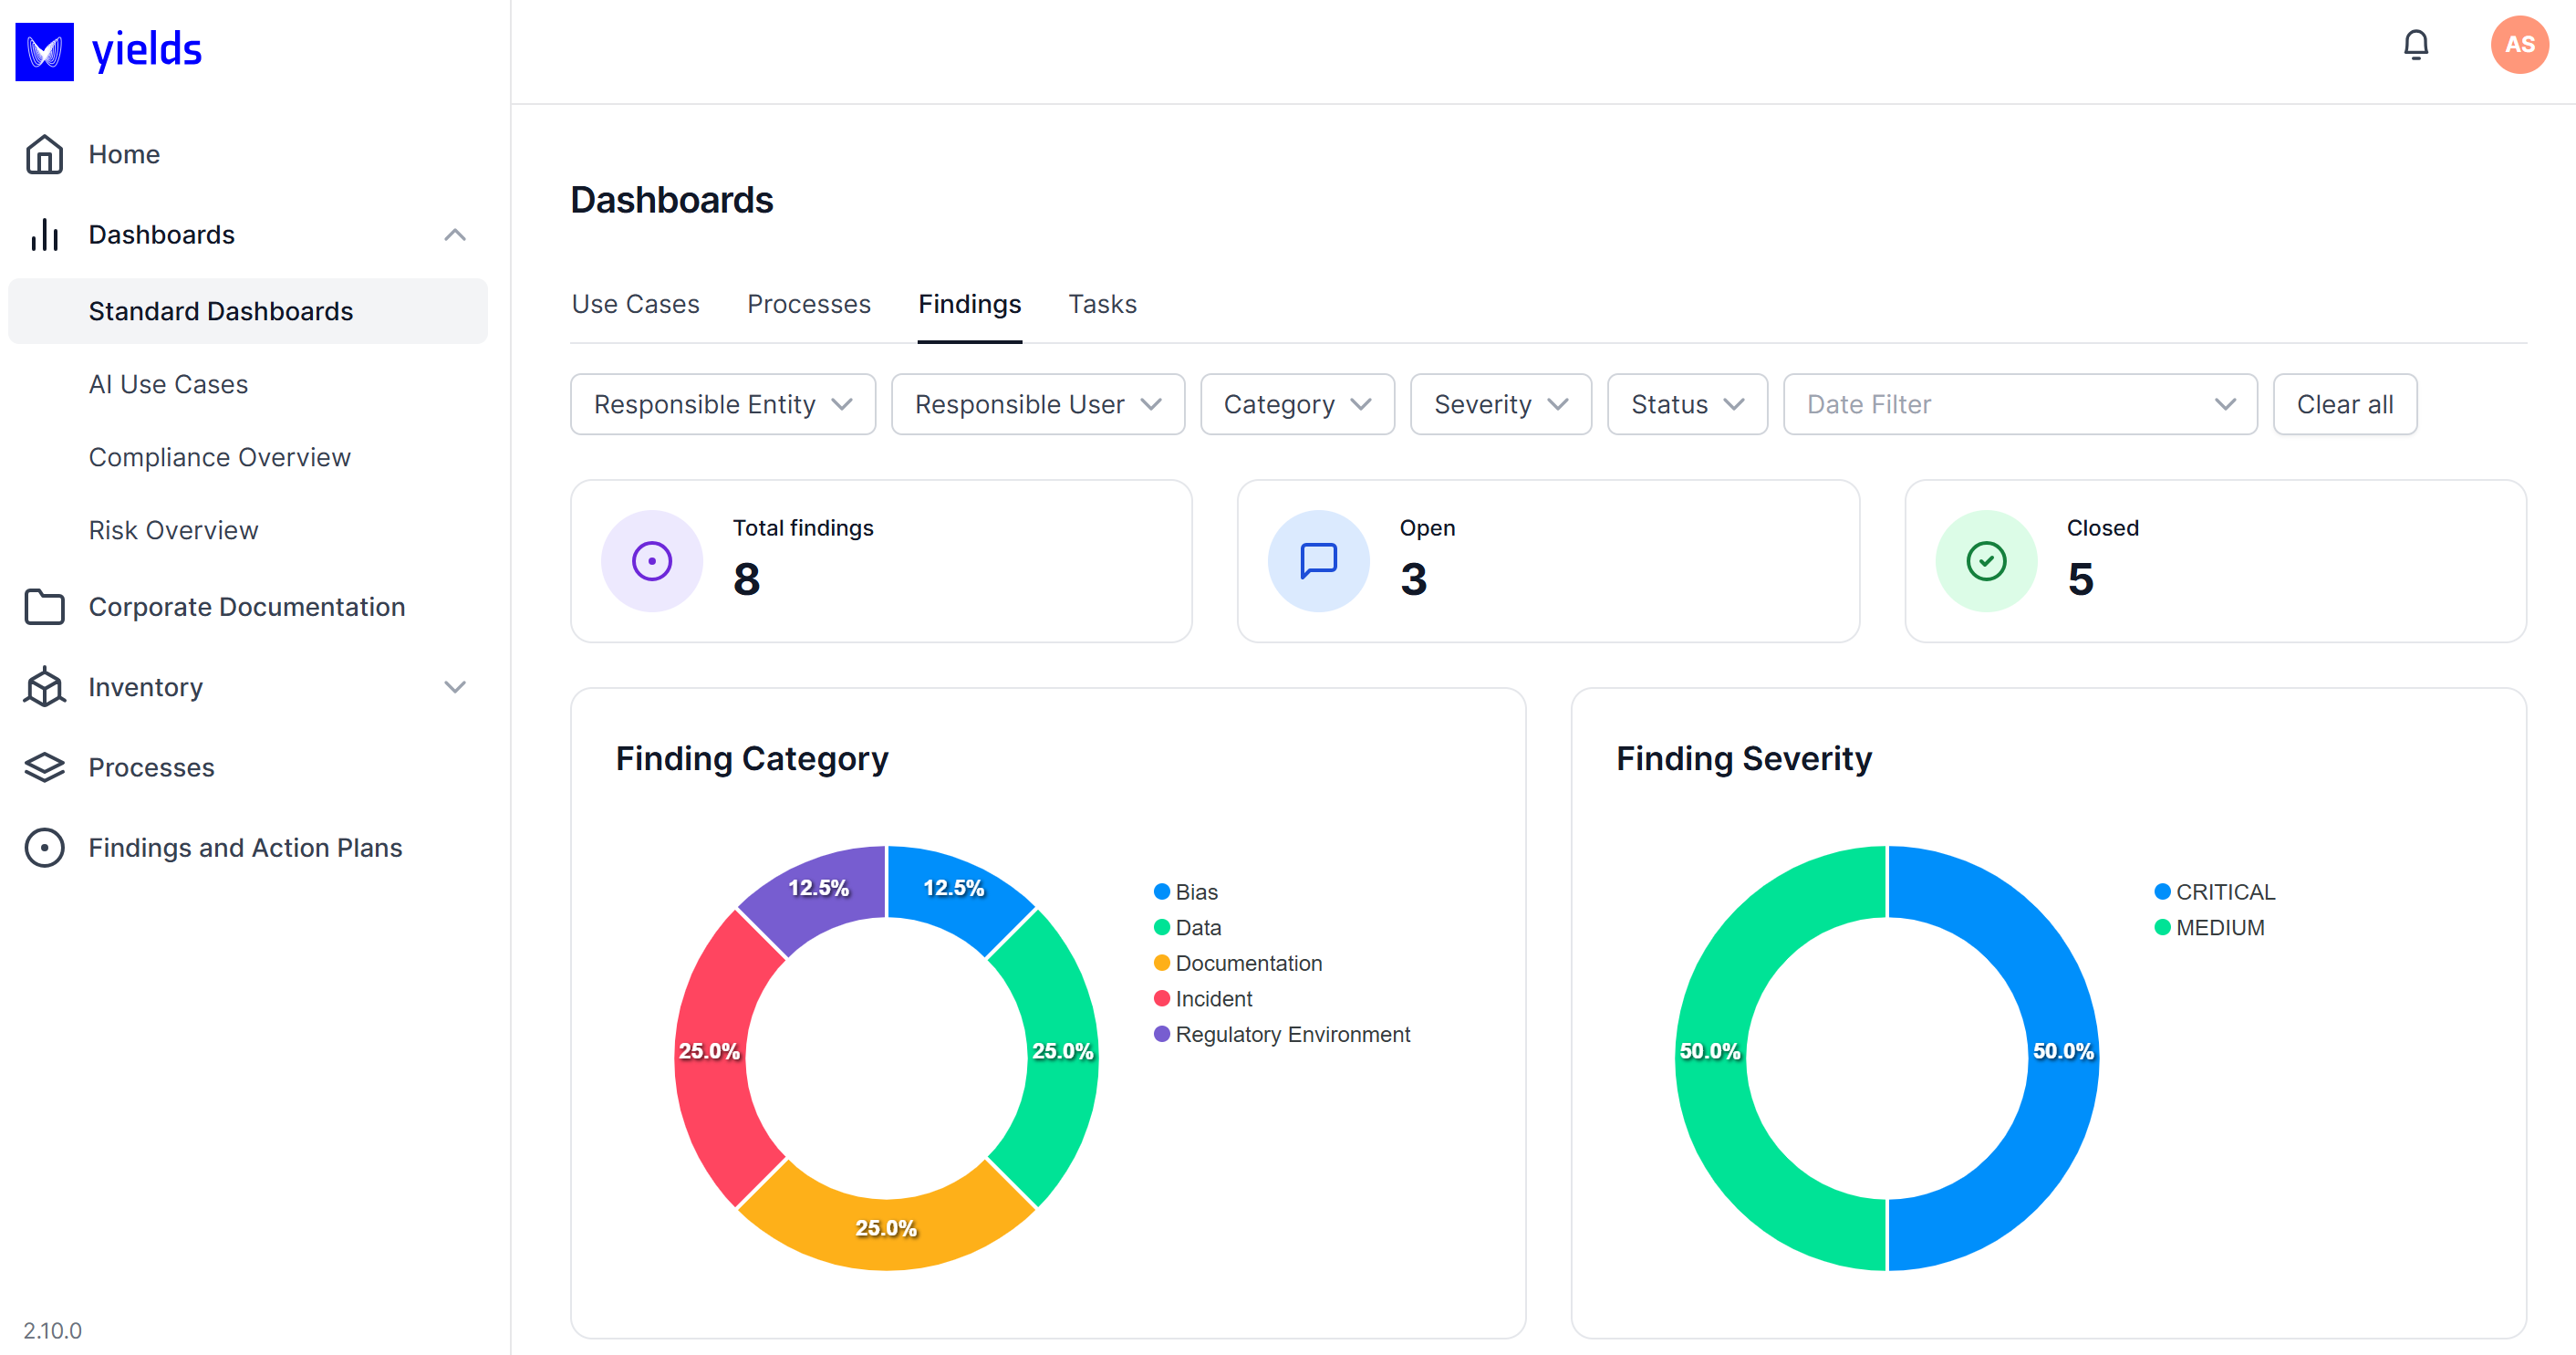Switch to the Tasks tab
This screenshot has width=2576, height=1355.
pos(1102,303)
